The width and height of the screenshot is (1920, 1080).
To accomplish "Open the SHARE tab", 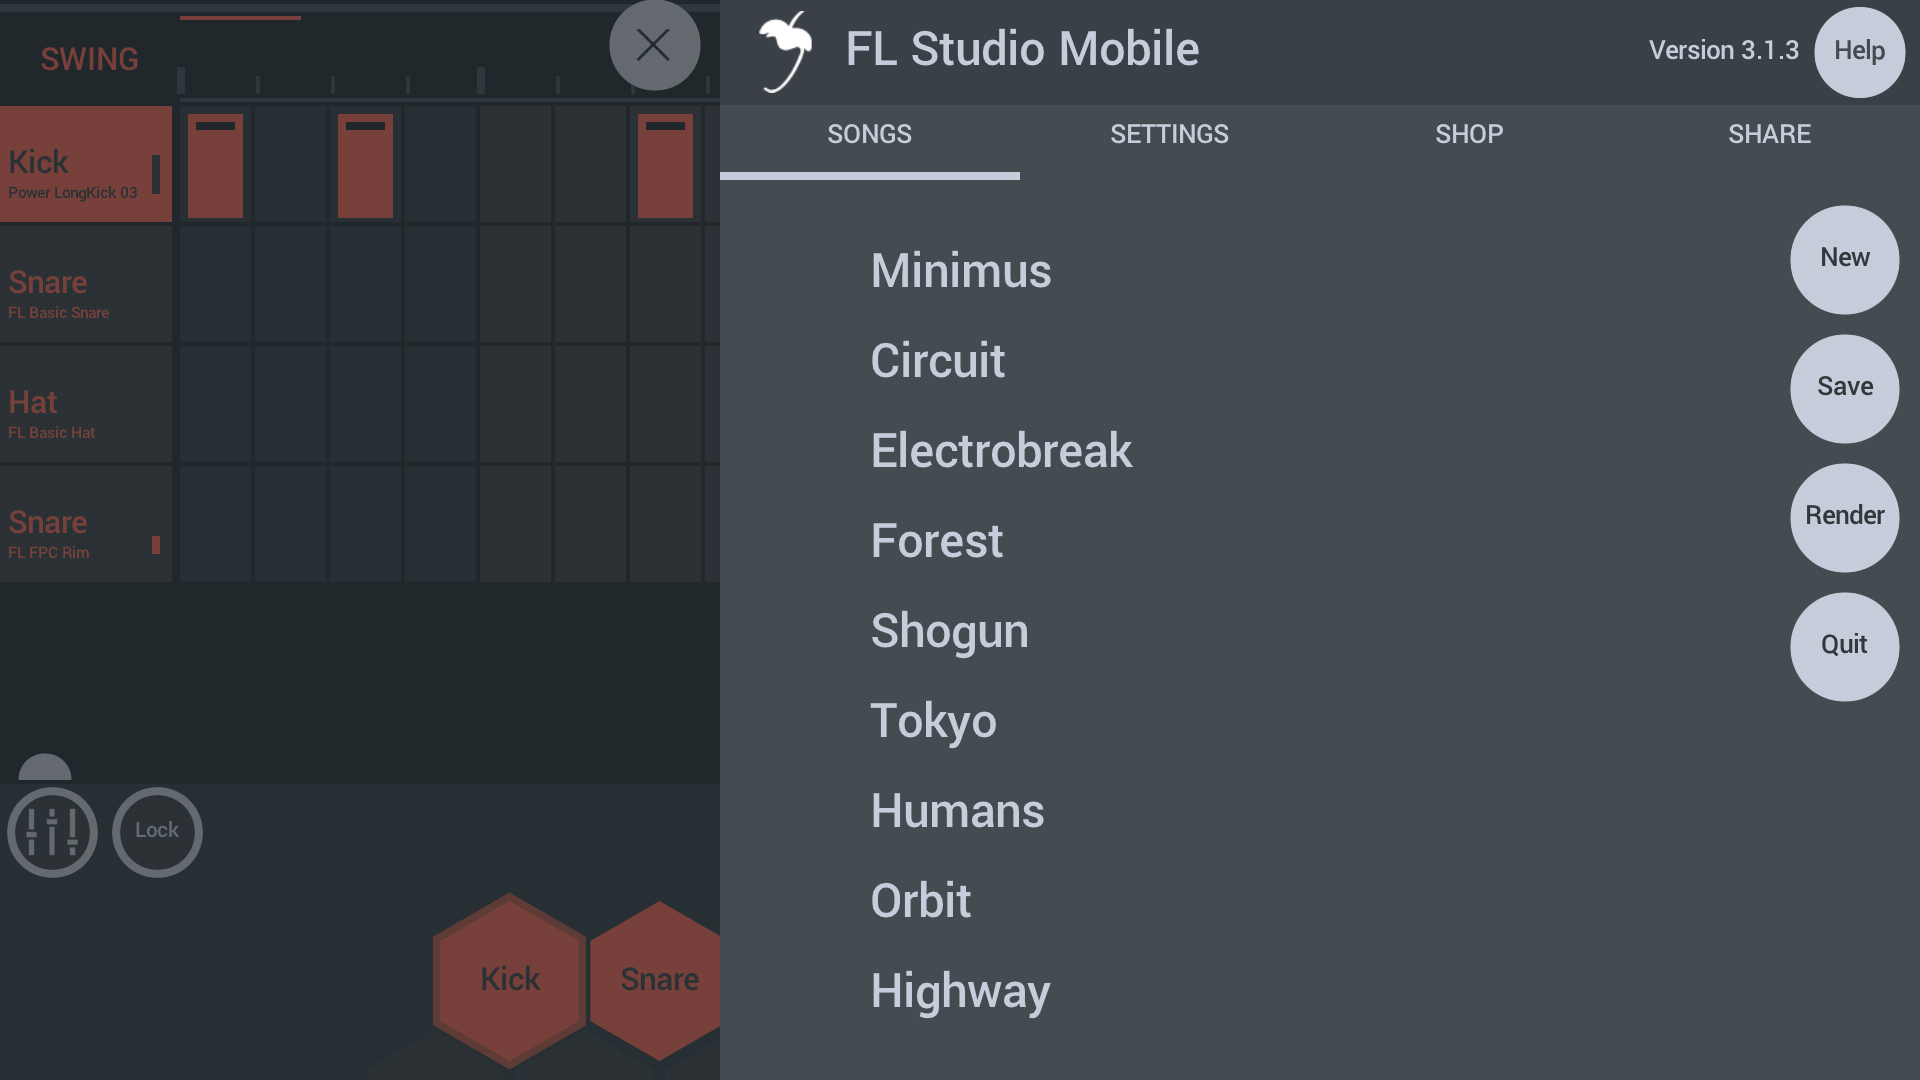I will point(1769,135).
